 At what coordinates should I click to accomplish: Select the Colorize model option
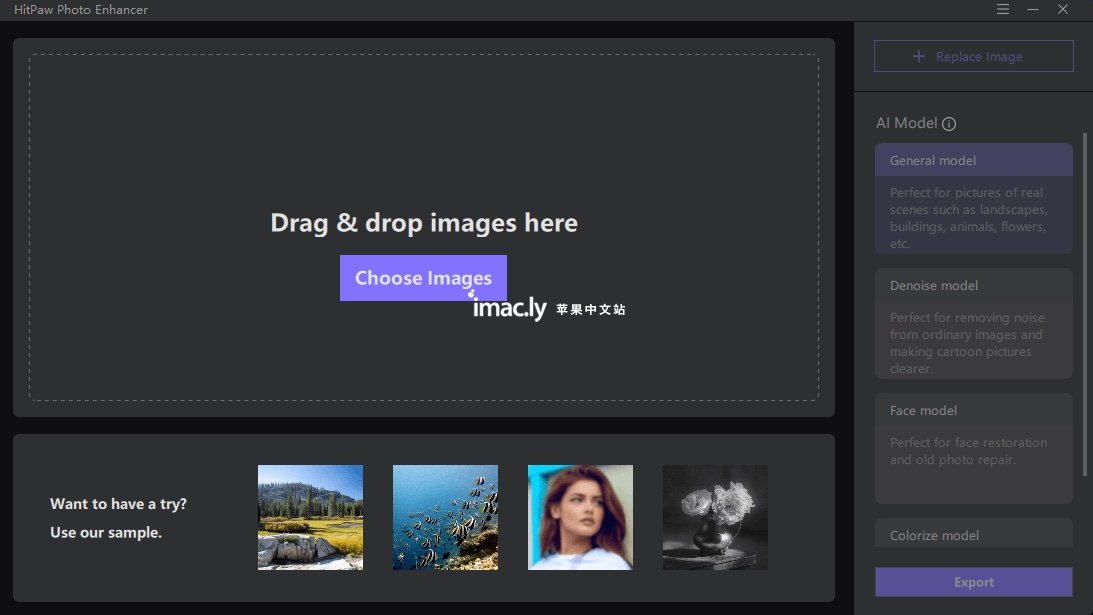(x=974, y=533)
